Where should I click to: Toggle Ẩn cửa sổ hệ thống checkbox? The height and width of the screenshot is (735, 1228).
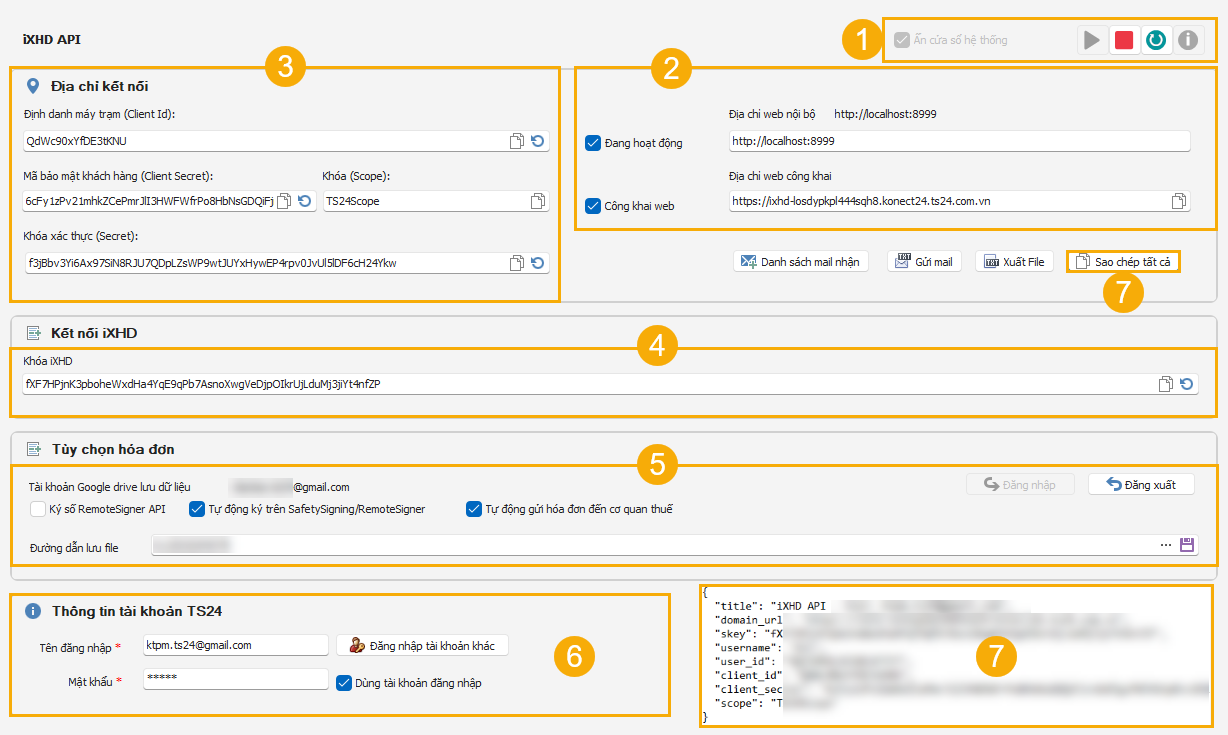902,40
